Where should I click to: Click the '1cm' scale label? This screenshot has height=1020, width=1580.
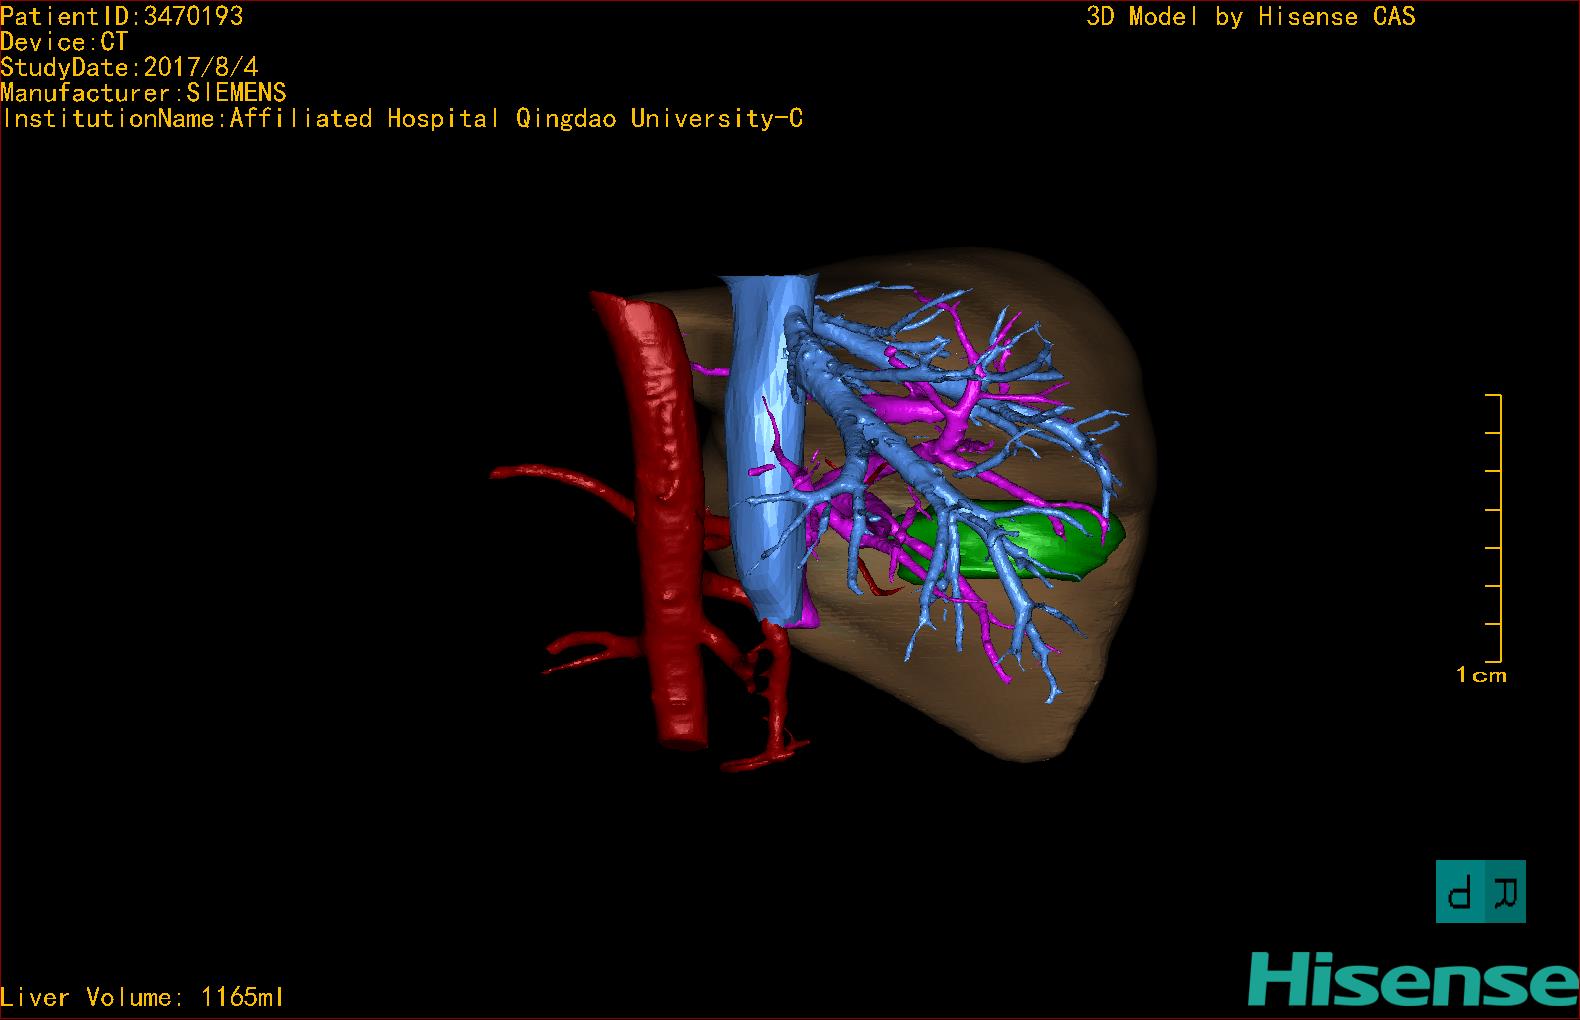pyautogui.click(x=1481, y=675)
